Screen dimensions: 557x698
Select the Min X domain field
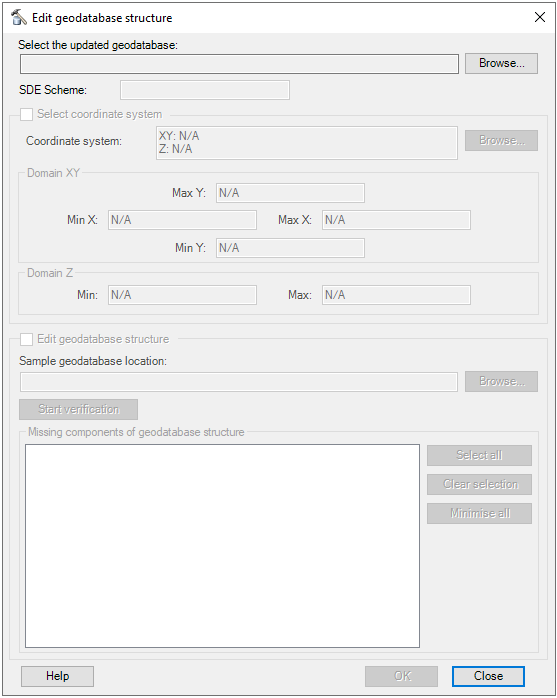click(182, 220)
